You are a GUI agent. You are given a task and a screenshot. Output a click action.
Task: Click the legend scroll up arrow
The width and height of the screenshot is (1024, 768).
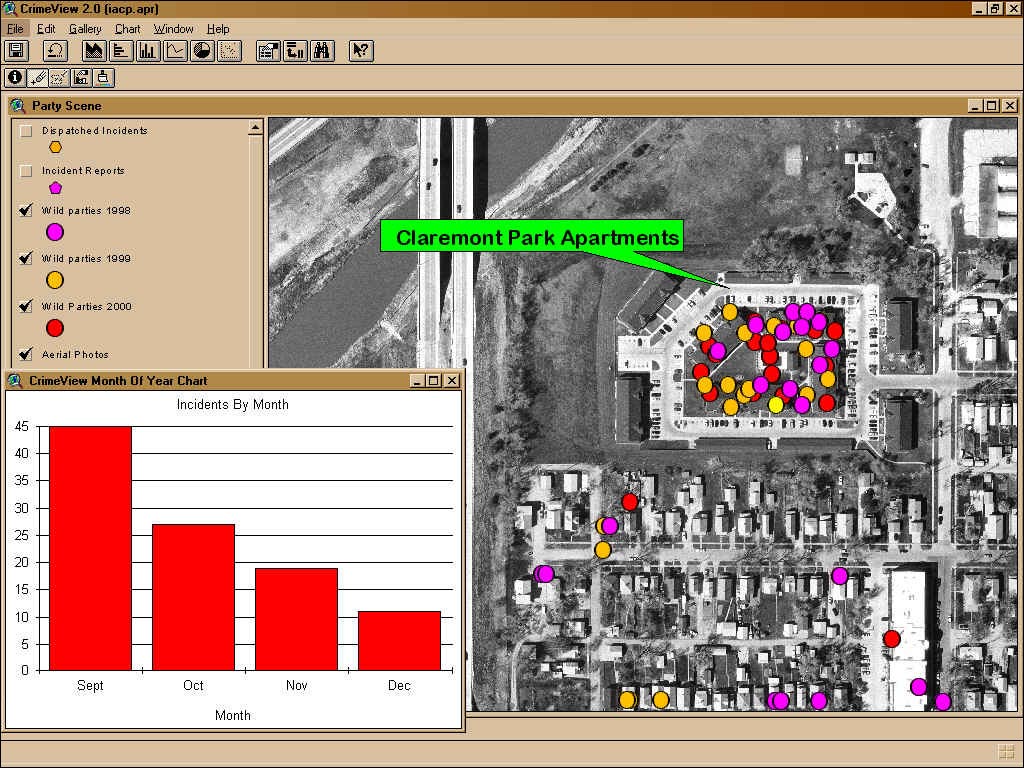pos(256,127)
